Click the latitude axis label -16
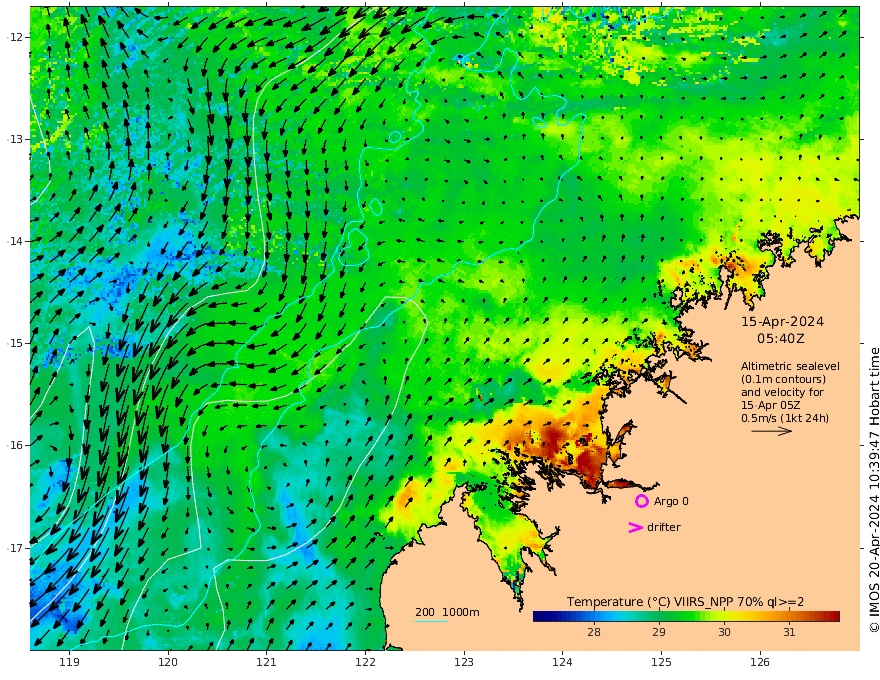This screenshot has height=680, width=880. [14, 445]
